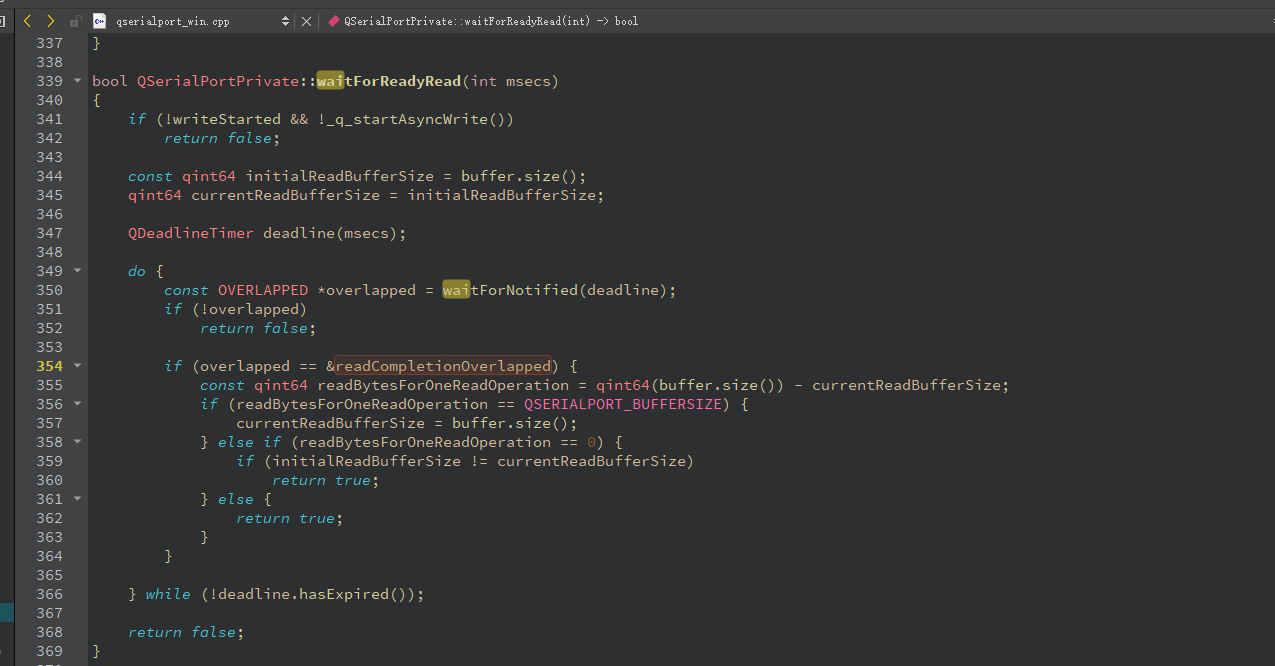
Task: Click QSerialPortPrivate class name on line 339
Action: pyautogui.click(x=218, y=81)
